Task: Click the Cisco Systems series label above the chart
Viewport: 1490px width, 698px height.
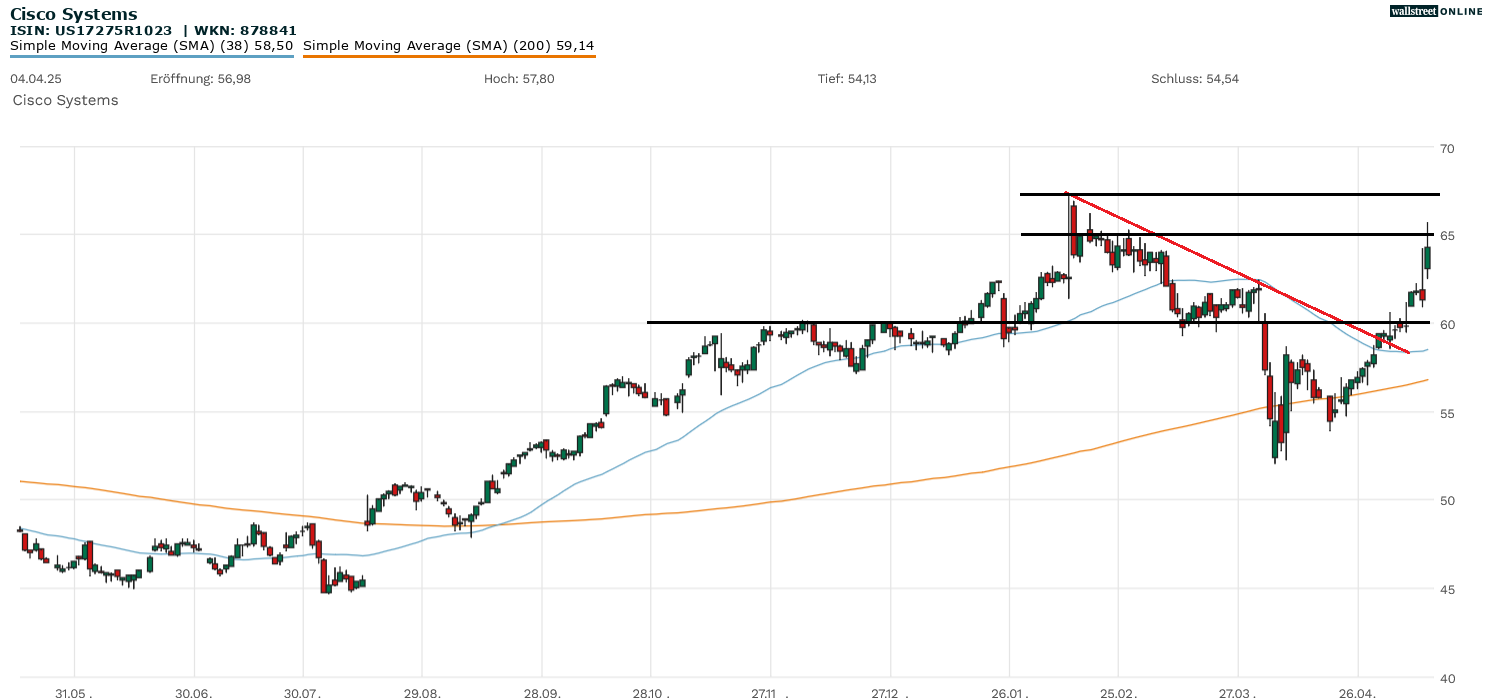Action: (65, 100)
